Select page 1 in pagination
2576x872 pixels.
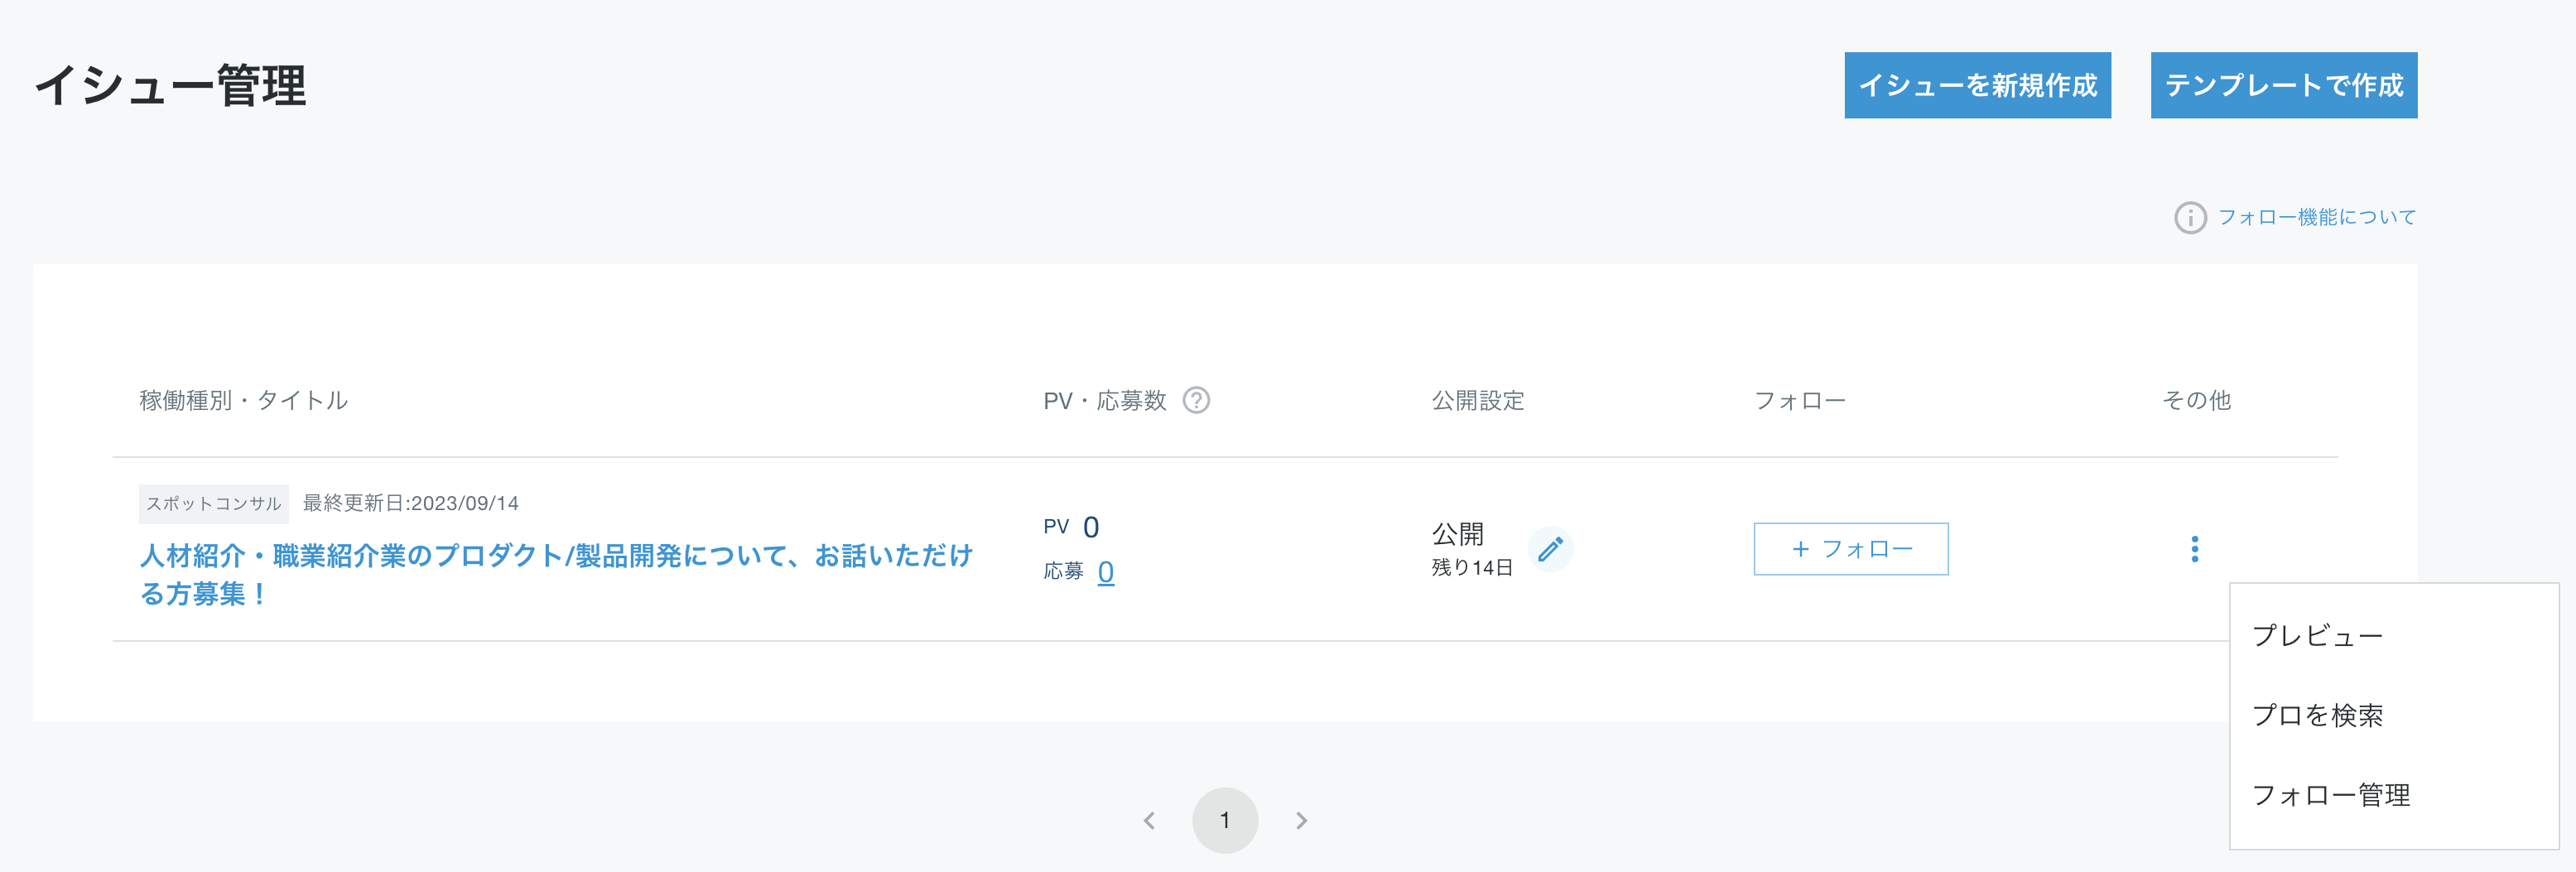pyautogui.click(x=1226, y=819)
